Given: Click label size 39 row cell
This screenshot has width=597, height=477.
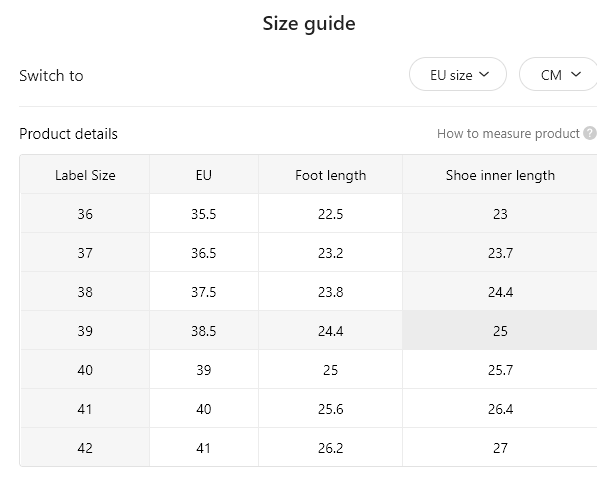Looking at the screenshot, I should (85, 330).
